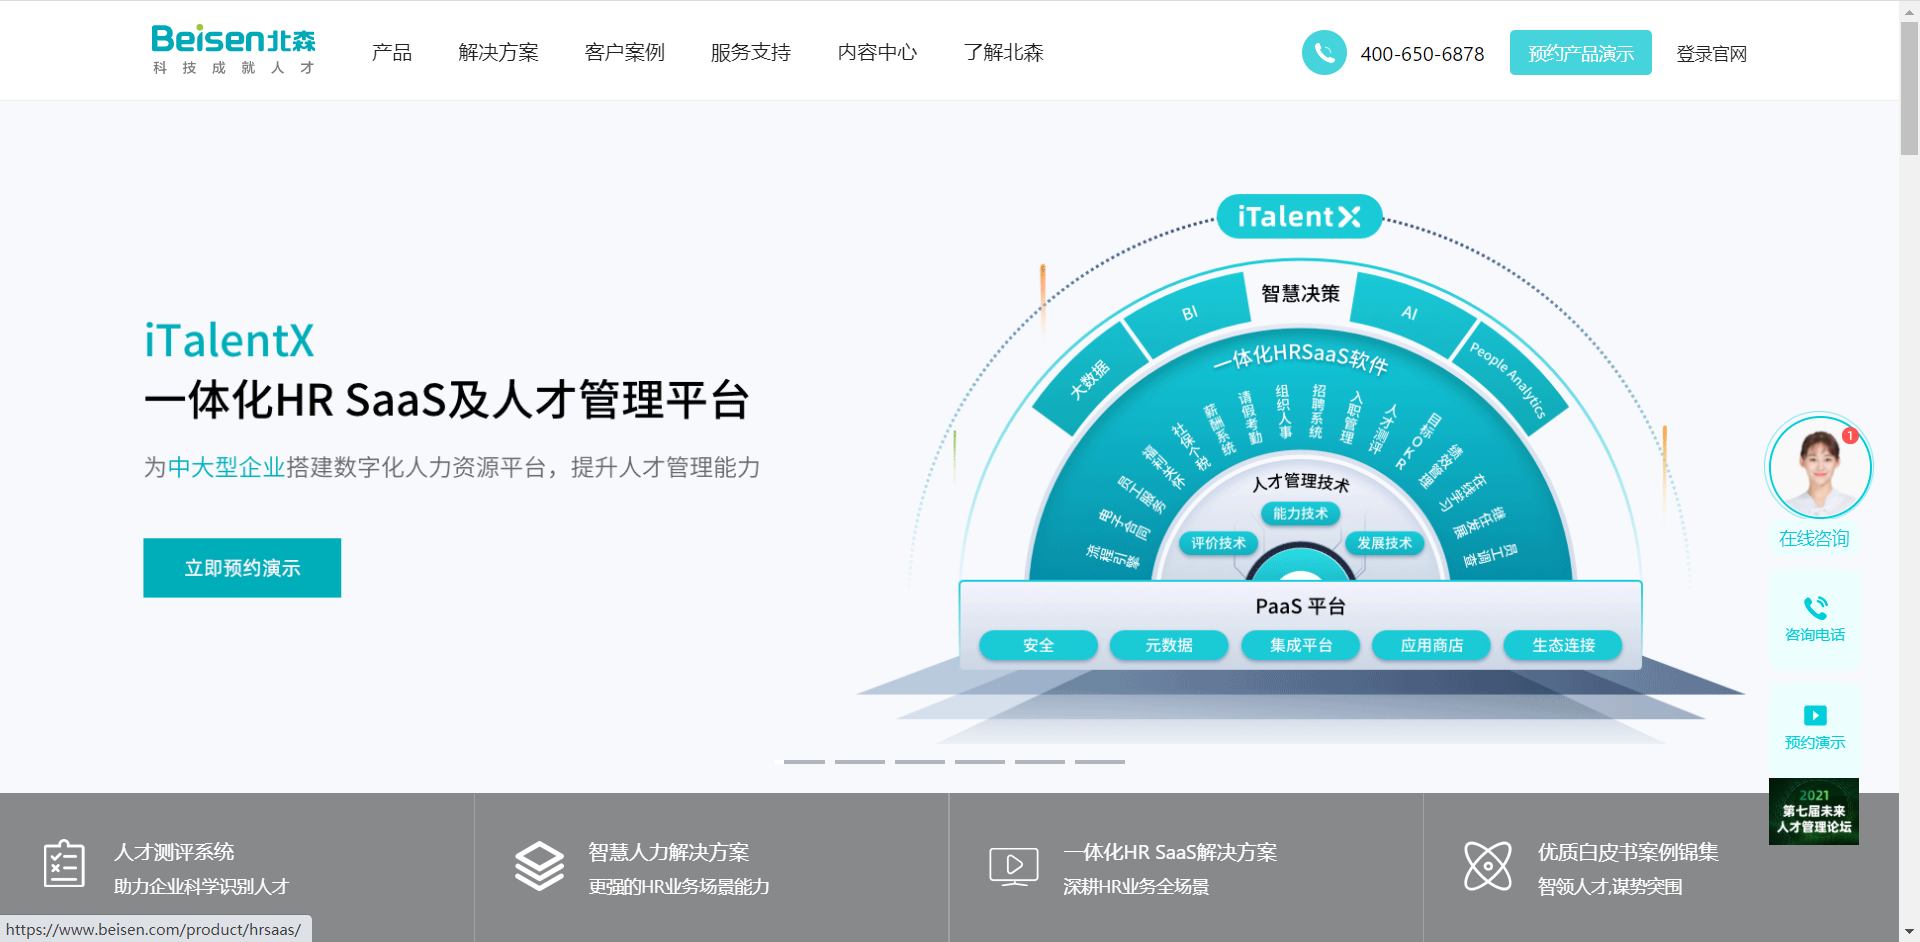Click the 中大型企业 highlighted link
1920x942 pixels.
pos(227,467)
